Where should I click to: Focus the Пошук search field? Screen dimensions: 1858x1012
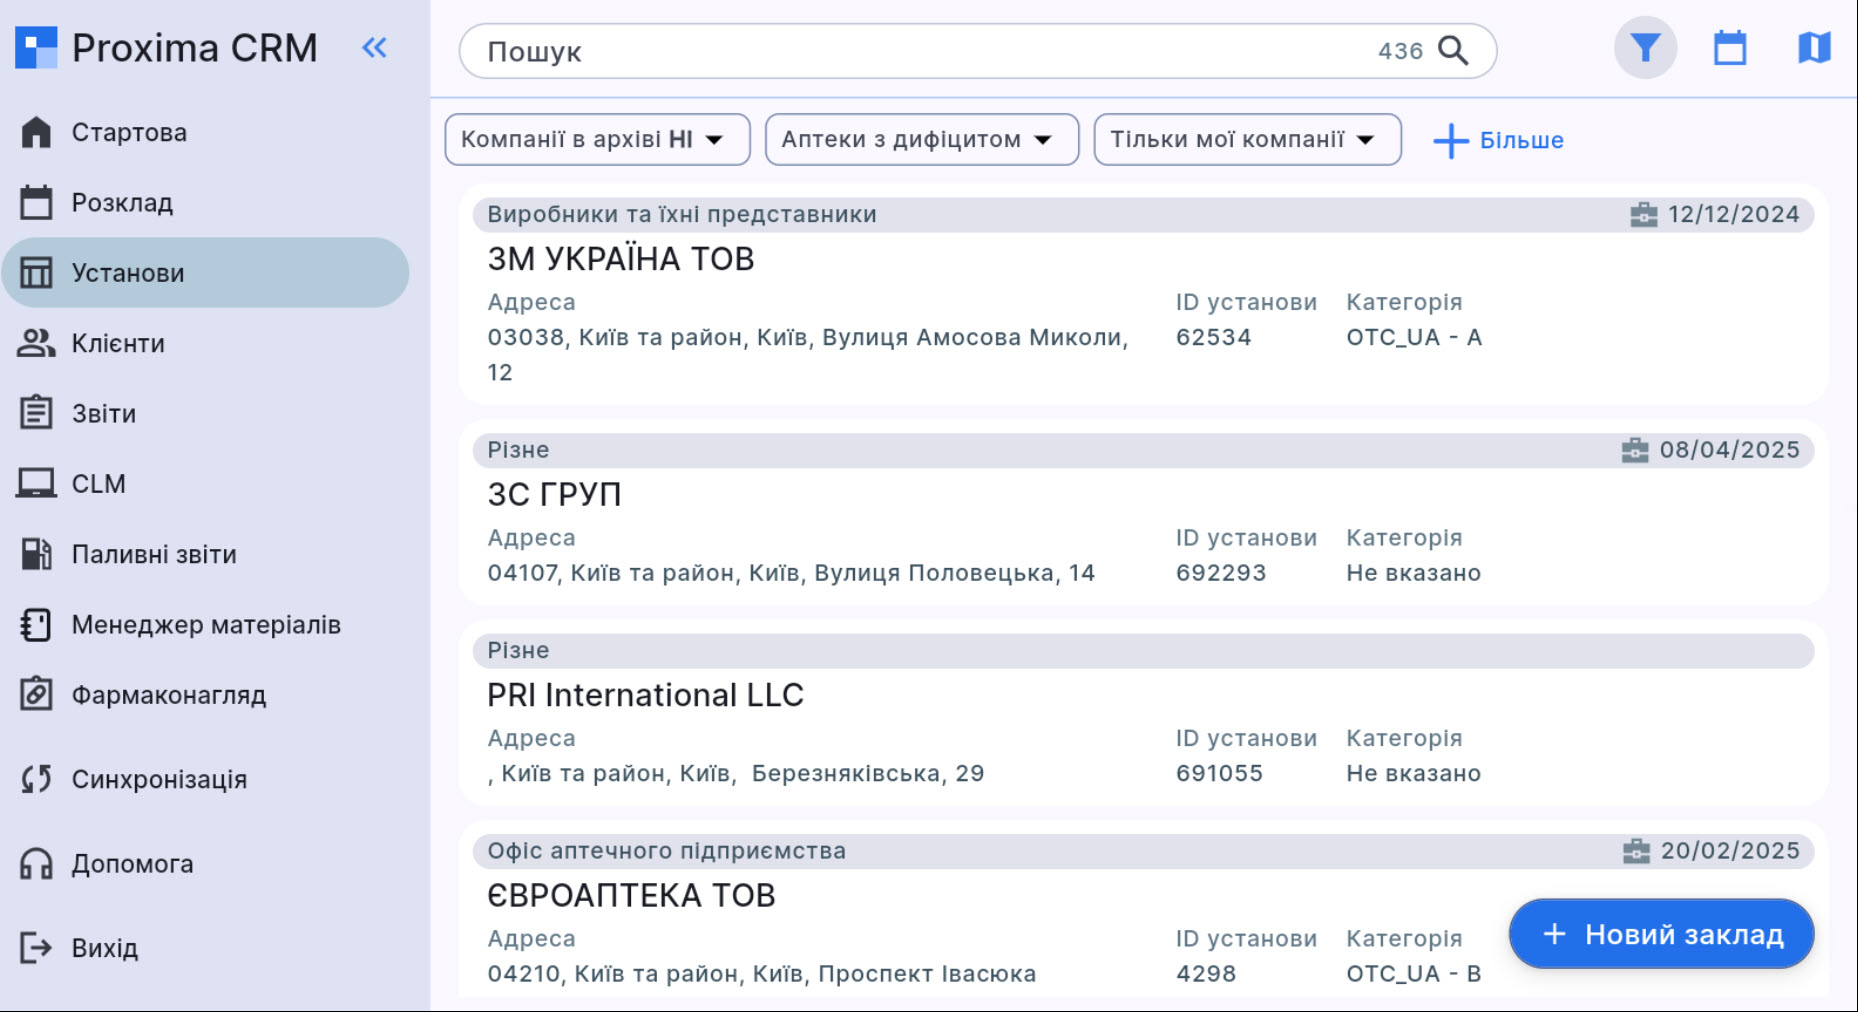(920, 51)
